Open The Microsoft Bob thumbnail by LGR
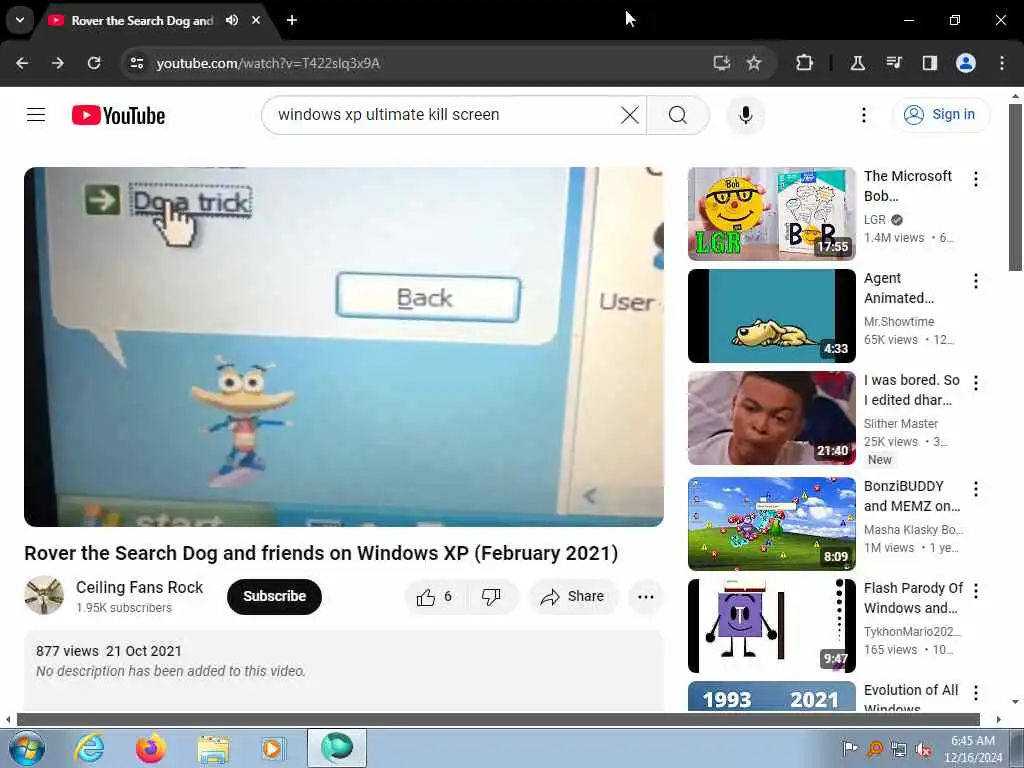Screen dimensions: 1024x768 coord(771,214)
